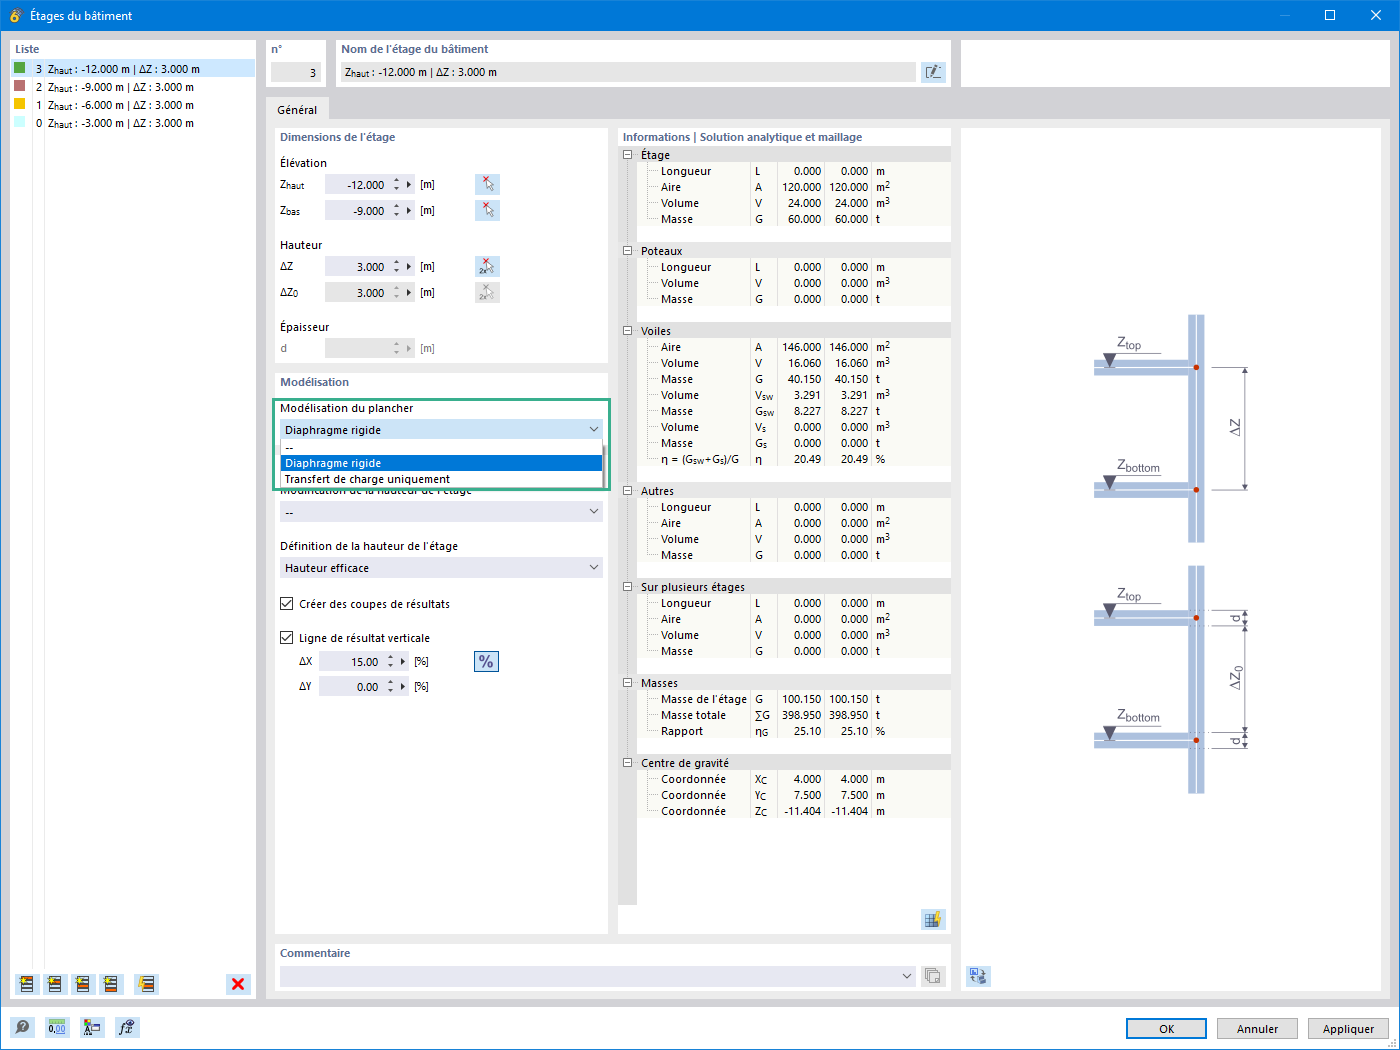
Task: Click green color swatch of story 3
Action: [x=19, y=68]
